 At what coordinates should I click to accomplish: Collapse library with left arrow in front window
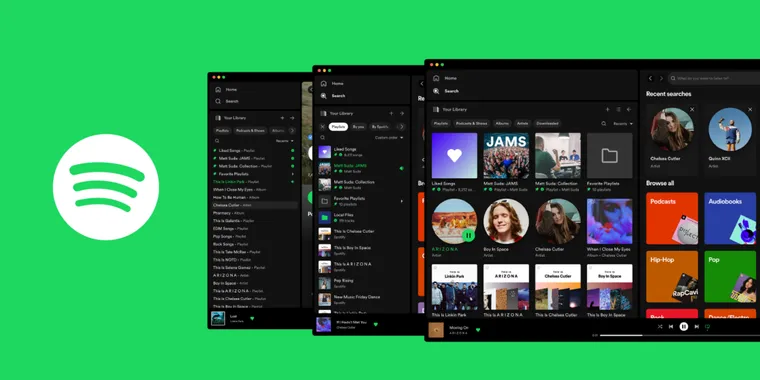pyautogui.click(x=629, y=110)
